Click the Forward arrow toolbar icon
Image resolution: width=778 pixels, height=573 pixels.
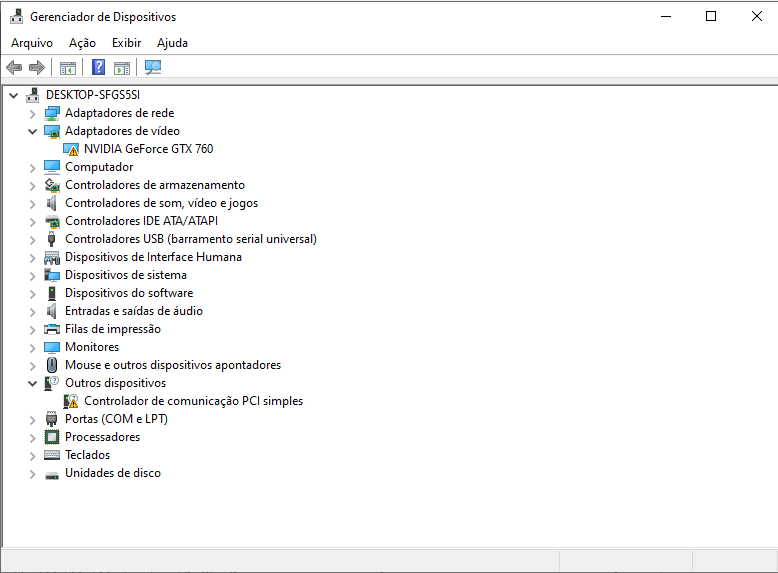click(37, 67)
